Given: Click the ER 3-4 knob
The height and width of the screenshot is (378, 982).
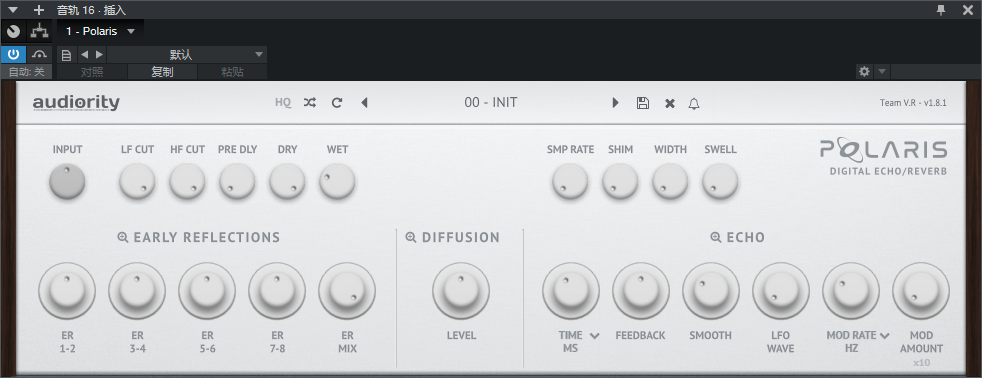Looking at the screenshot, I should pyautogui.click(x=137, y=291).
